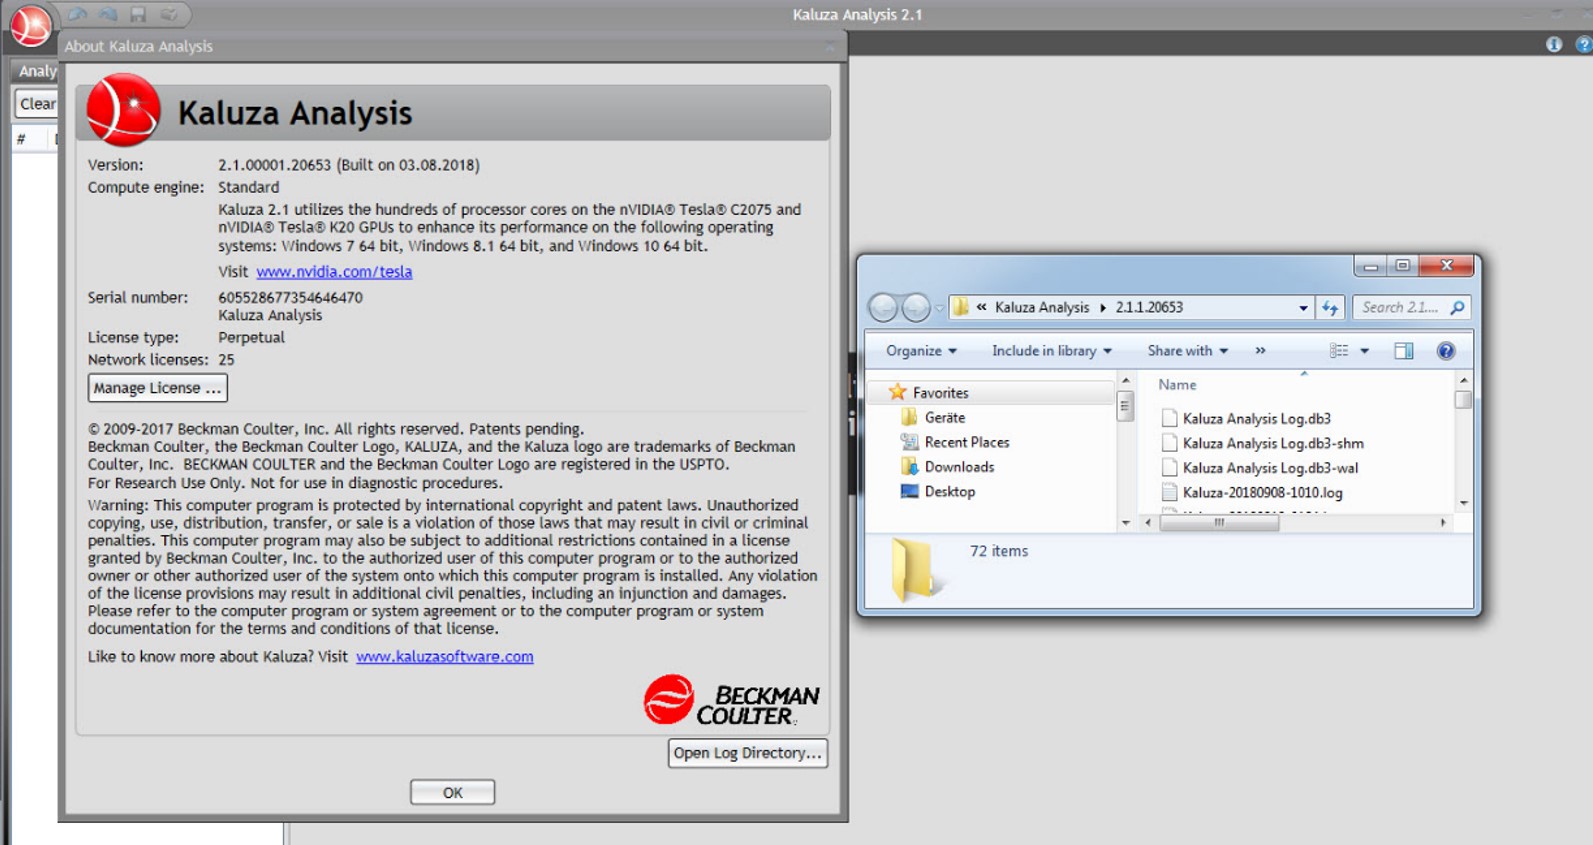Select Downloads in navigation pane
This screenshot has height=845, width=1593.
click(959, 467)
